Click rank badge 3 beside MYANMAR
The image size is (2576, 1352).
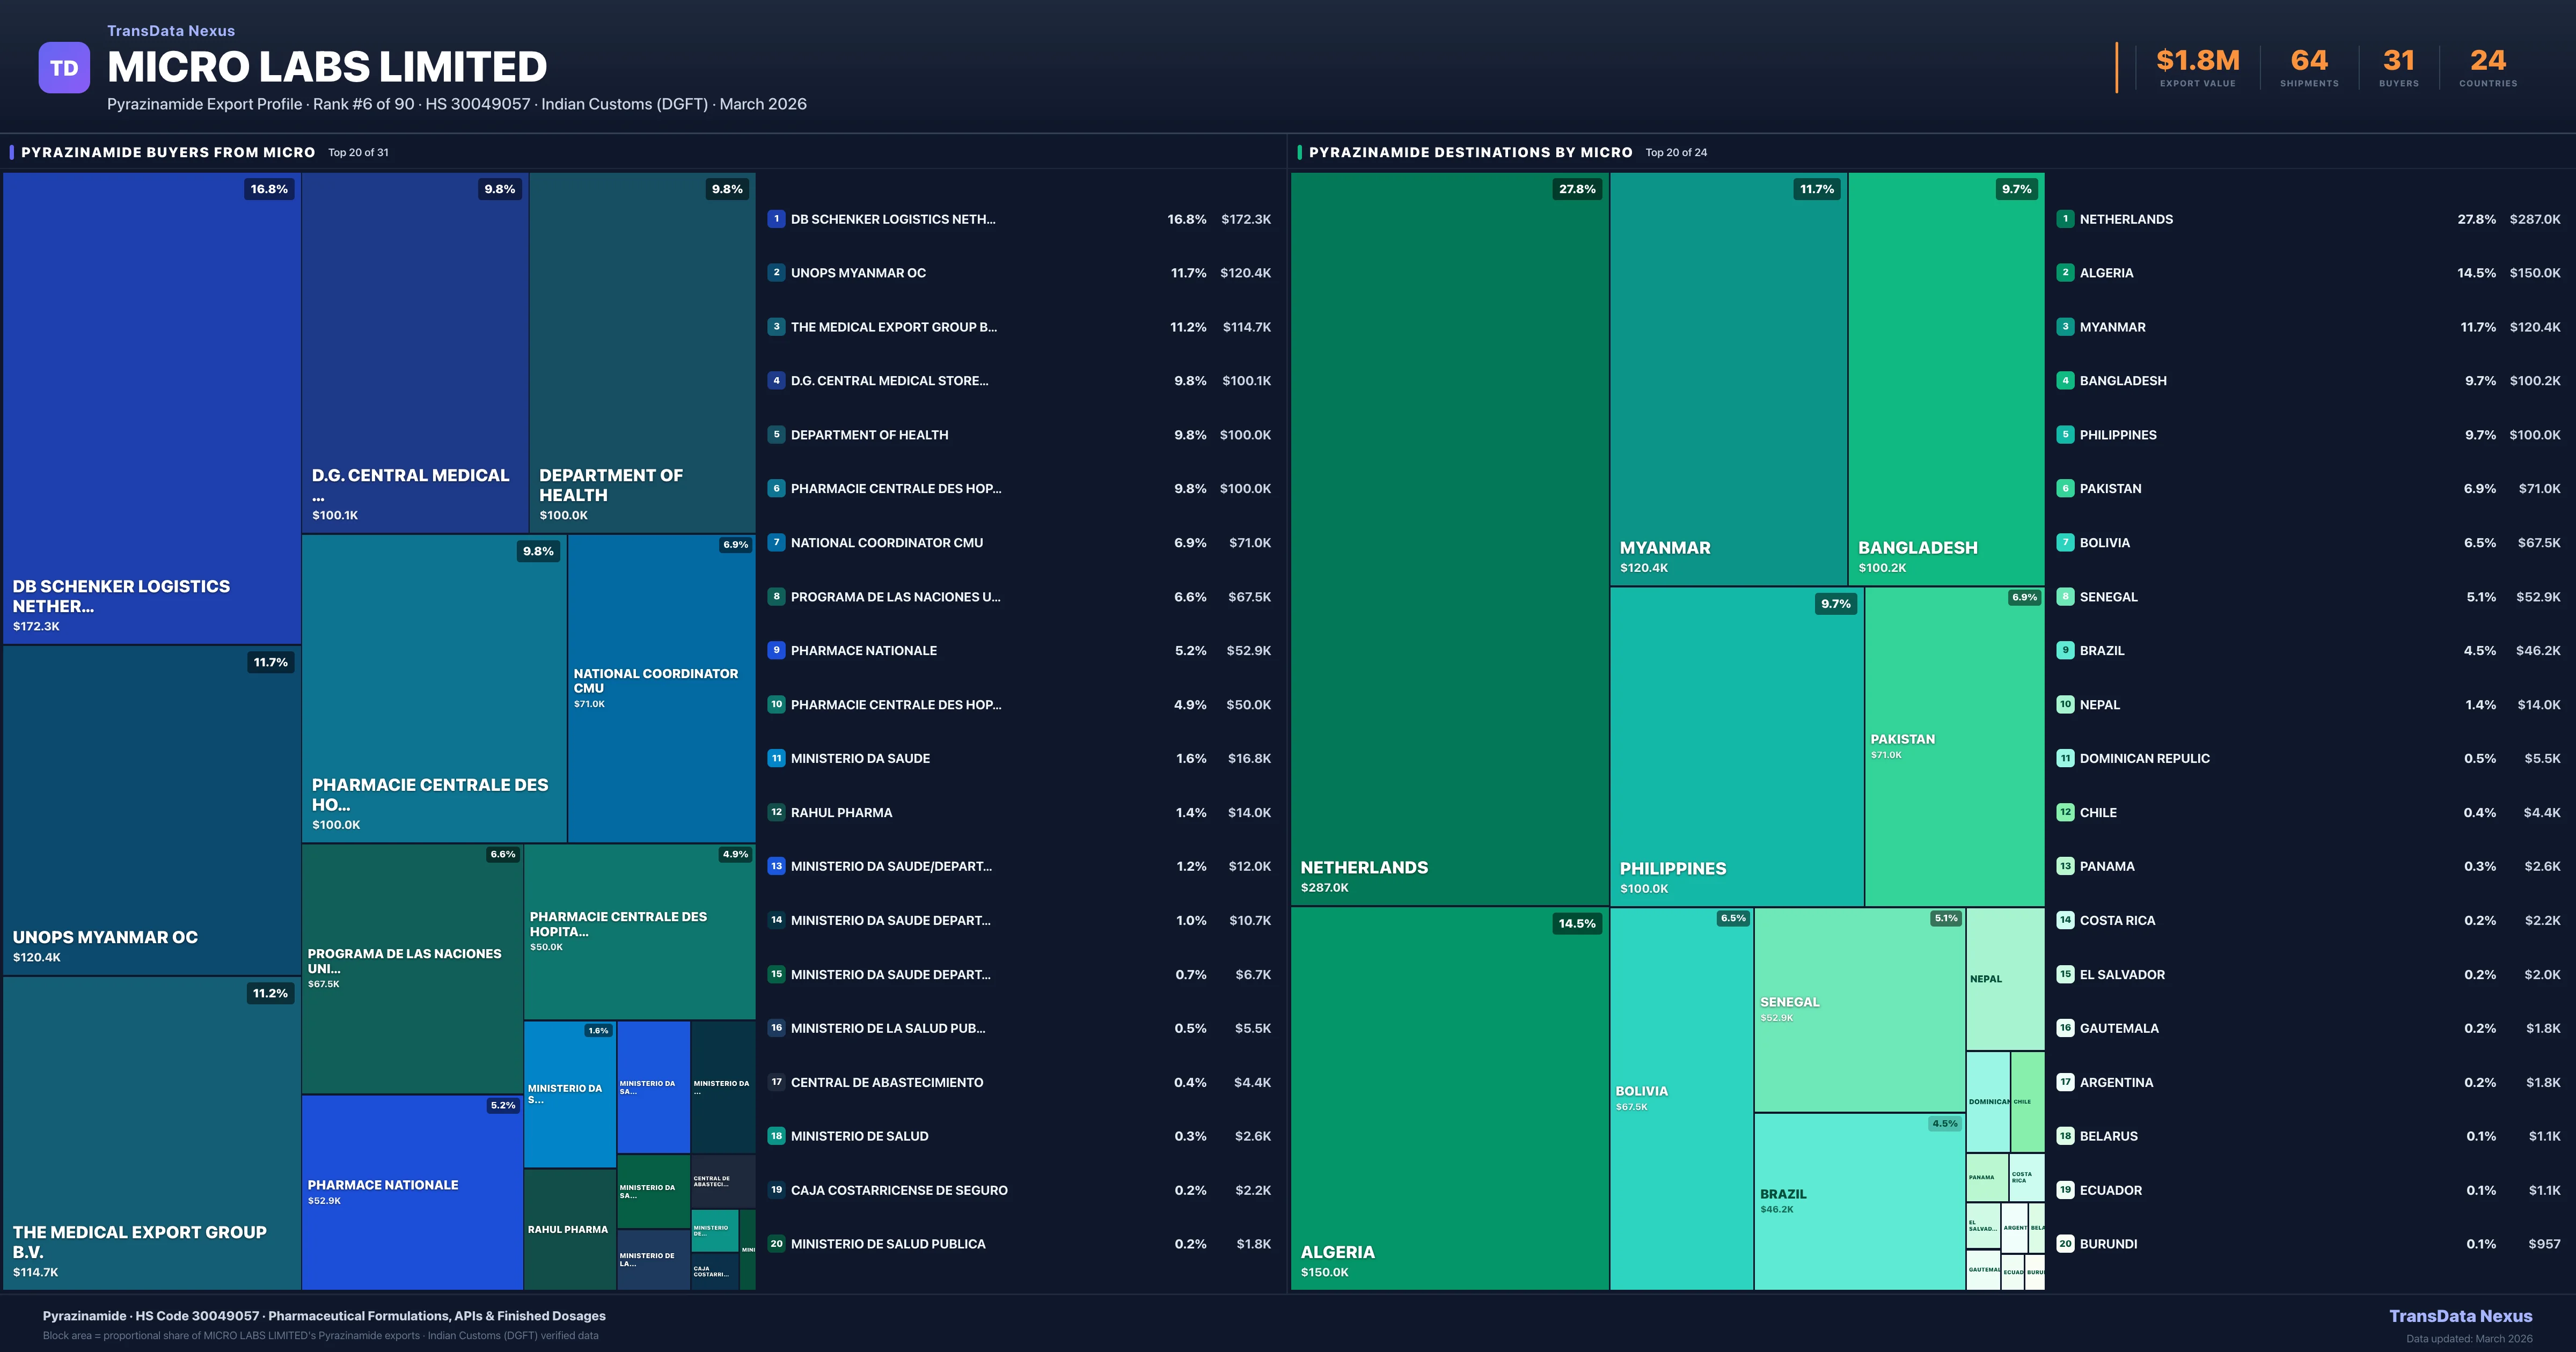tap(2065, 326)
